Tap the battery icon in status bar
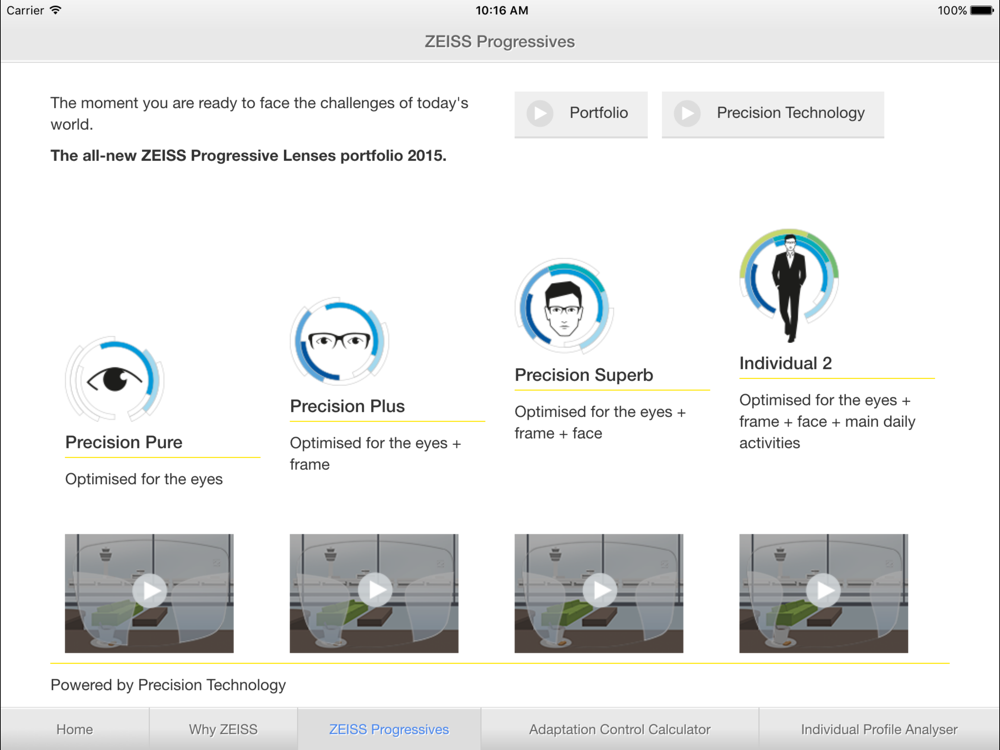This screenshot has width=1000, height=750. (982, 10)
